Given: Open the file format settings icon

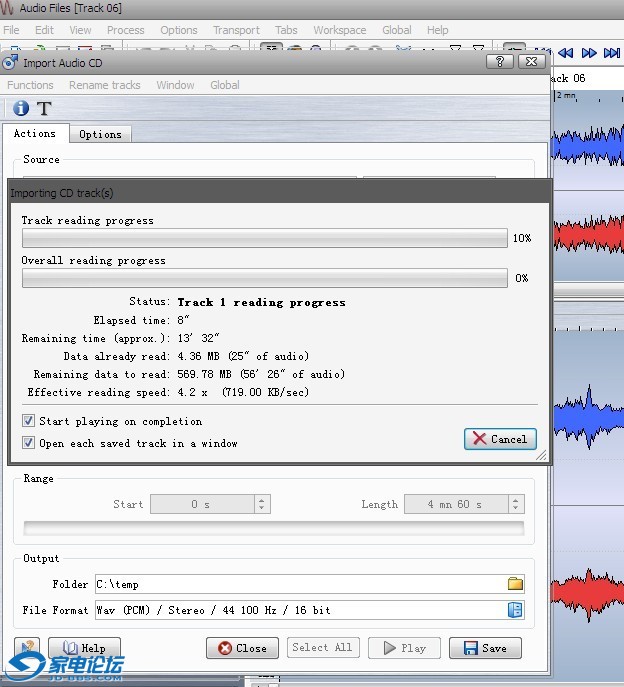Looking at the screenshot, I should point(515,610).
